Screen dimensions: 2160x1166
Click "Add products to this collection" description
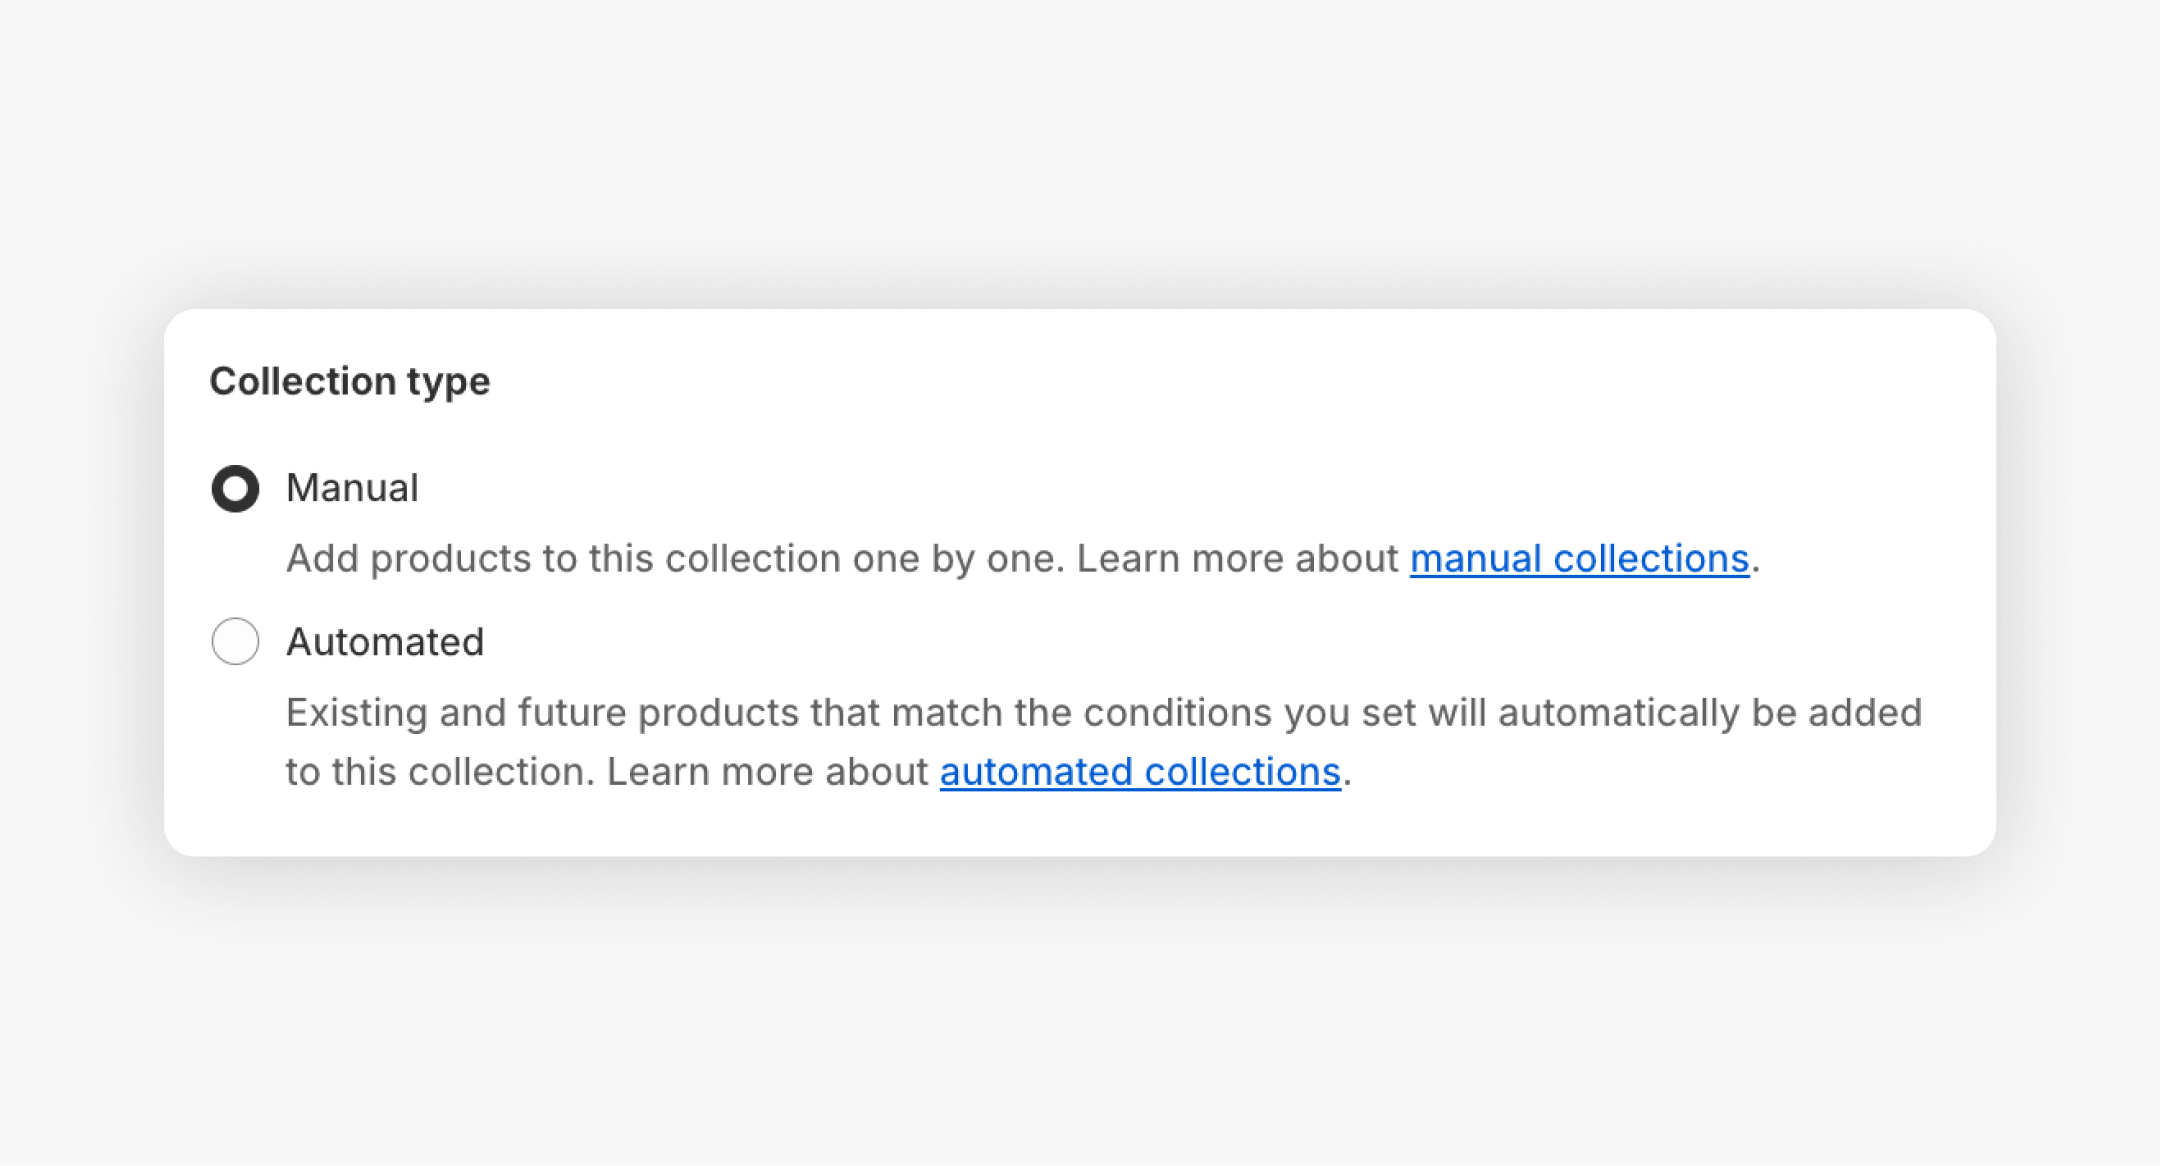click(x=560, y=559)
